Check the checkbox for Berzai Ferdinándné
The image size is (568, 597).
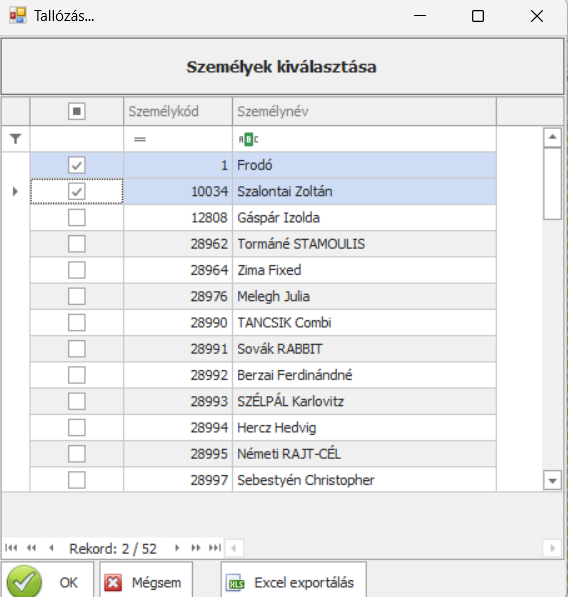[77, 375]
